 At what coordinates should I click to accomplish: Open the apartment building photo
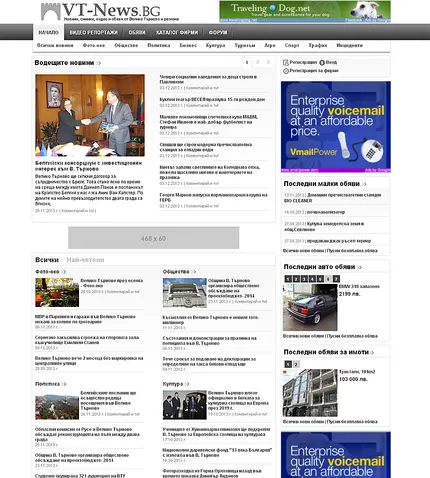pos(310,393)
